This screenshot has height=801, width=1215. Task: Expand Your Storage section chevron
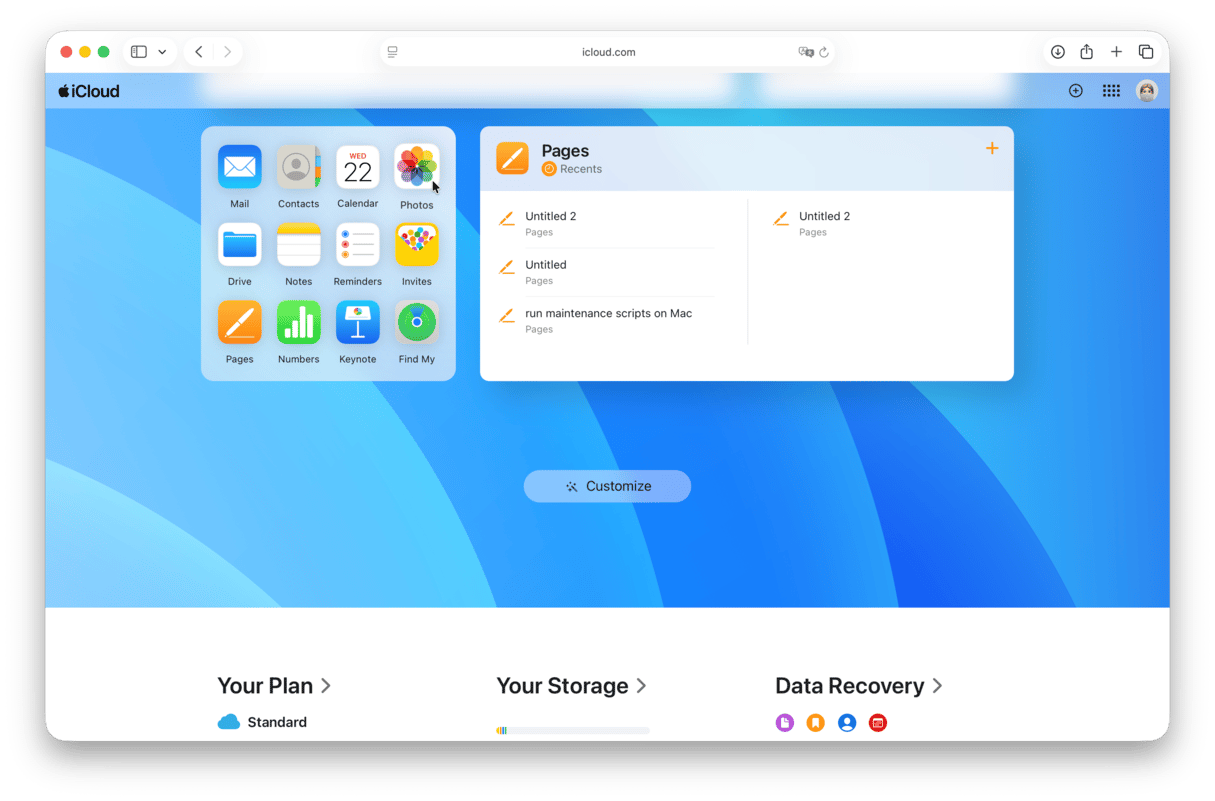click(x=641, y=686)
